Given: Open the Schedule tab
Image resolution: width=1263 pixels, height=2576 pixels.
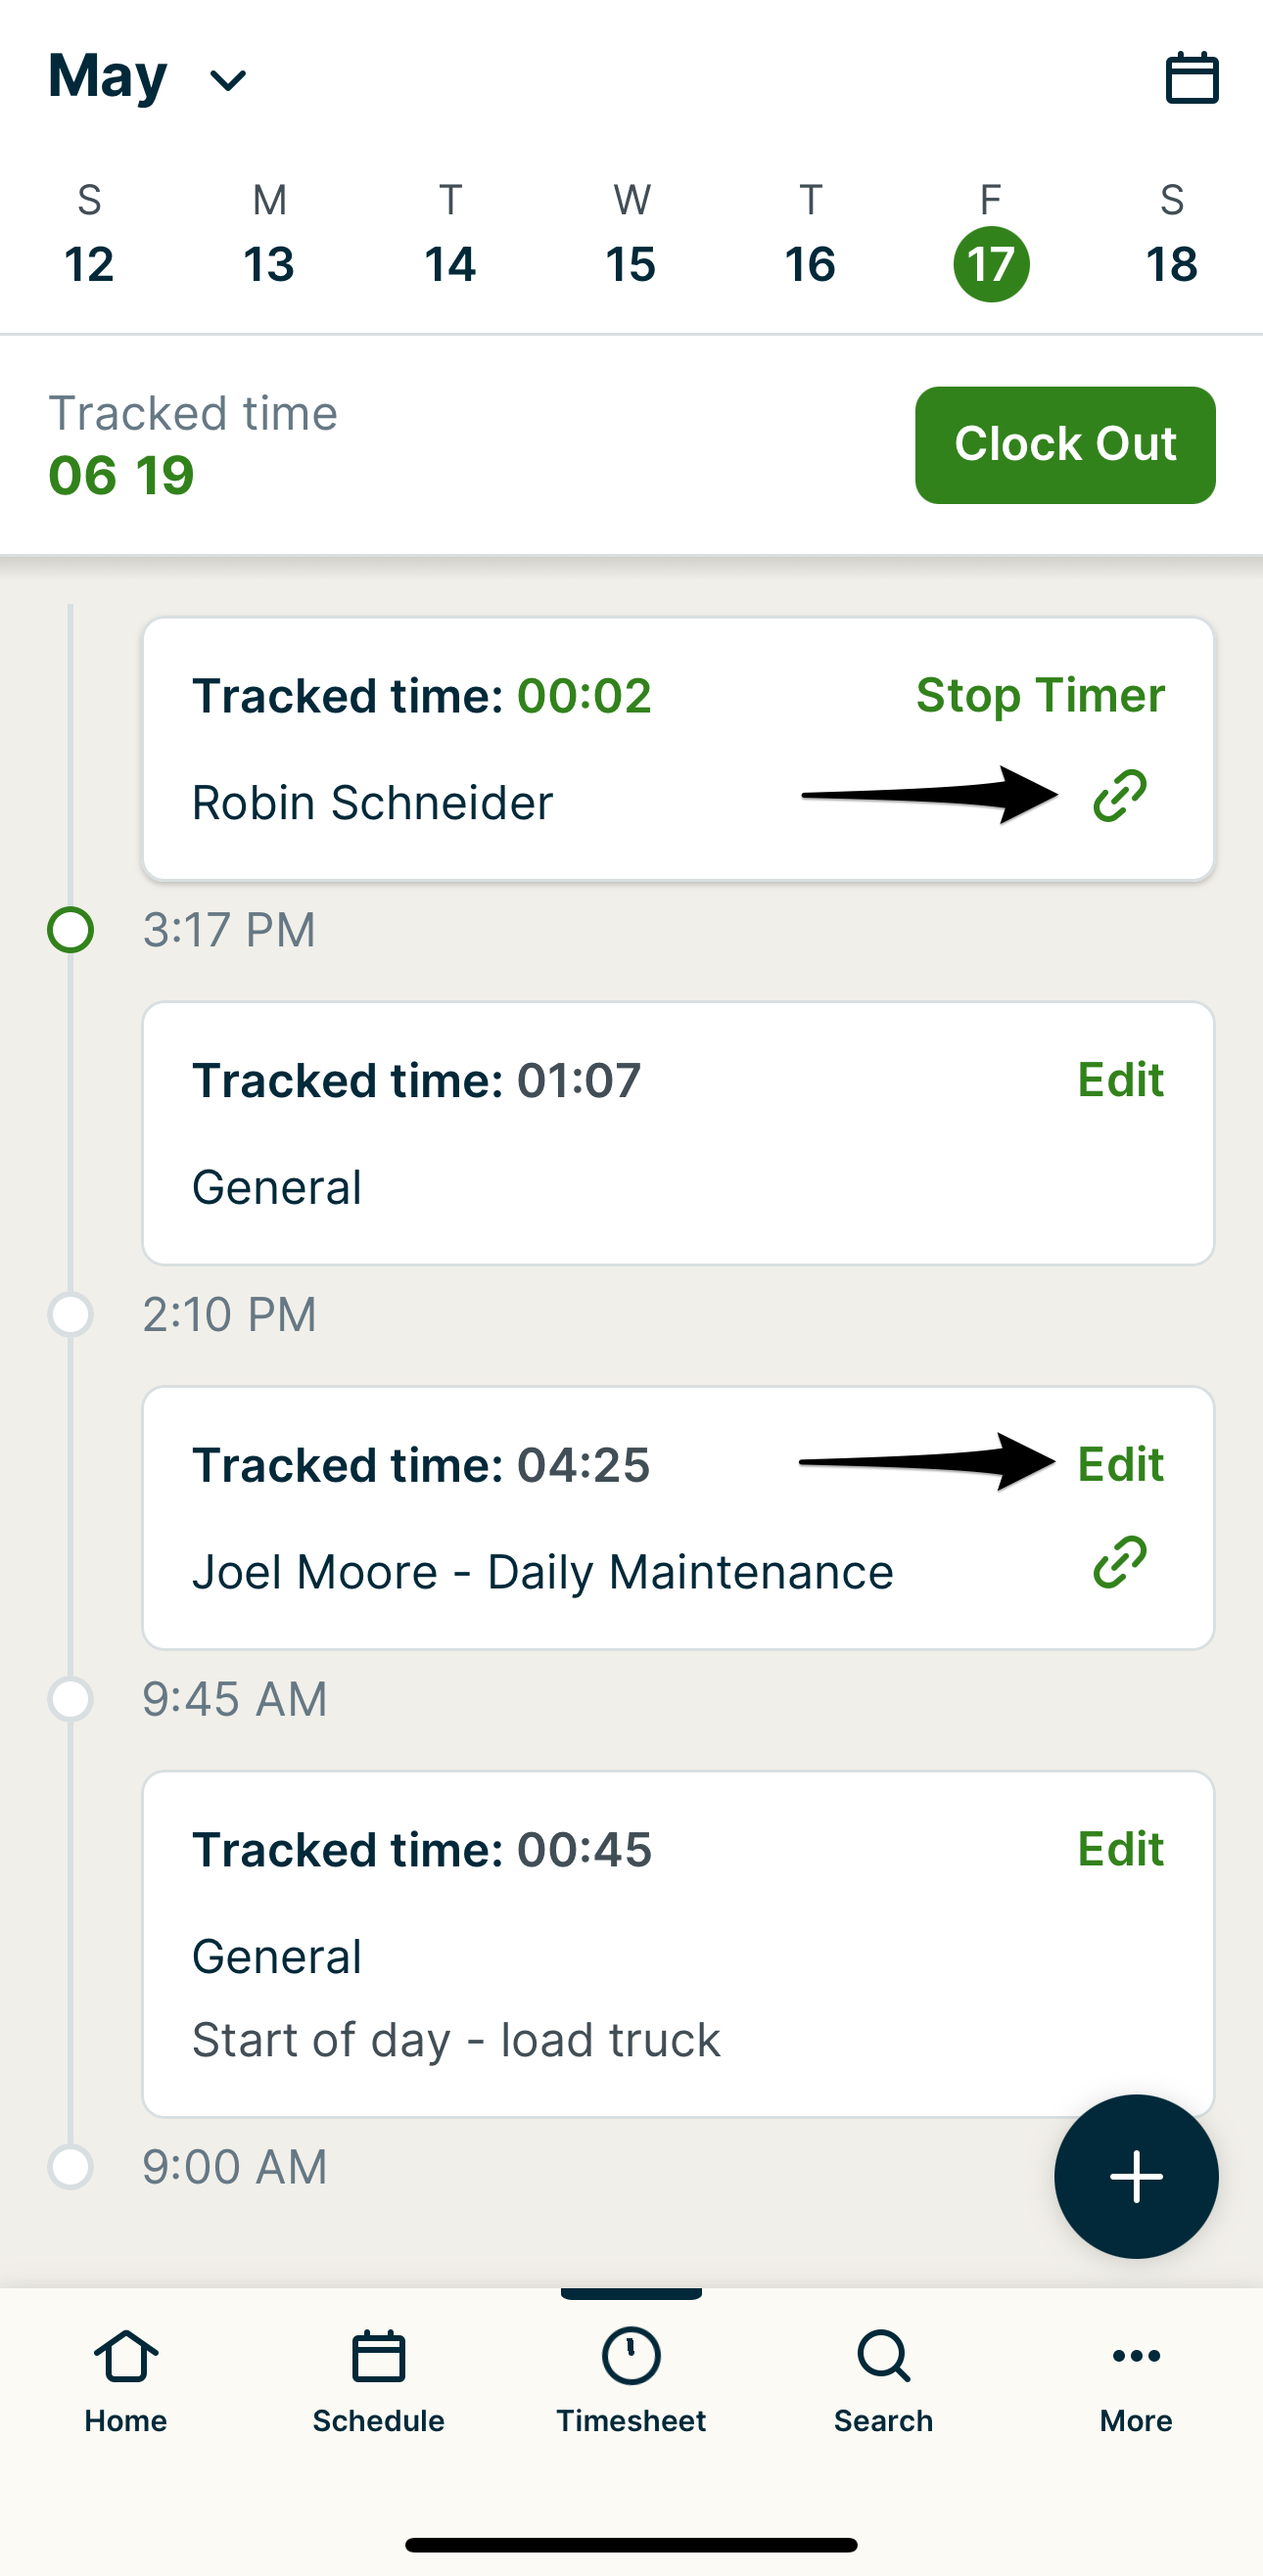Looking at the screenshot, I should (378, 2380).
